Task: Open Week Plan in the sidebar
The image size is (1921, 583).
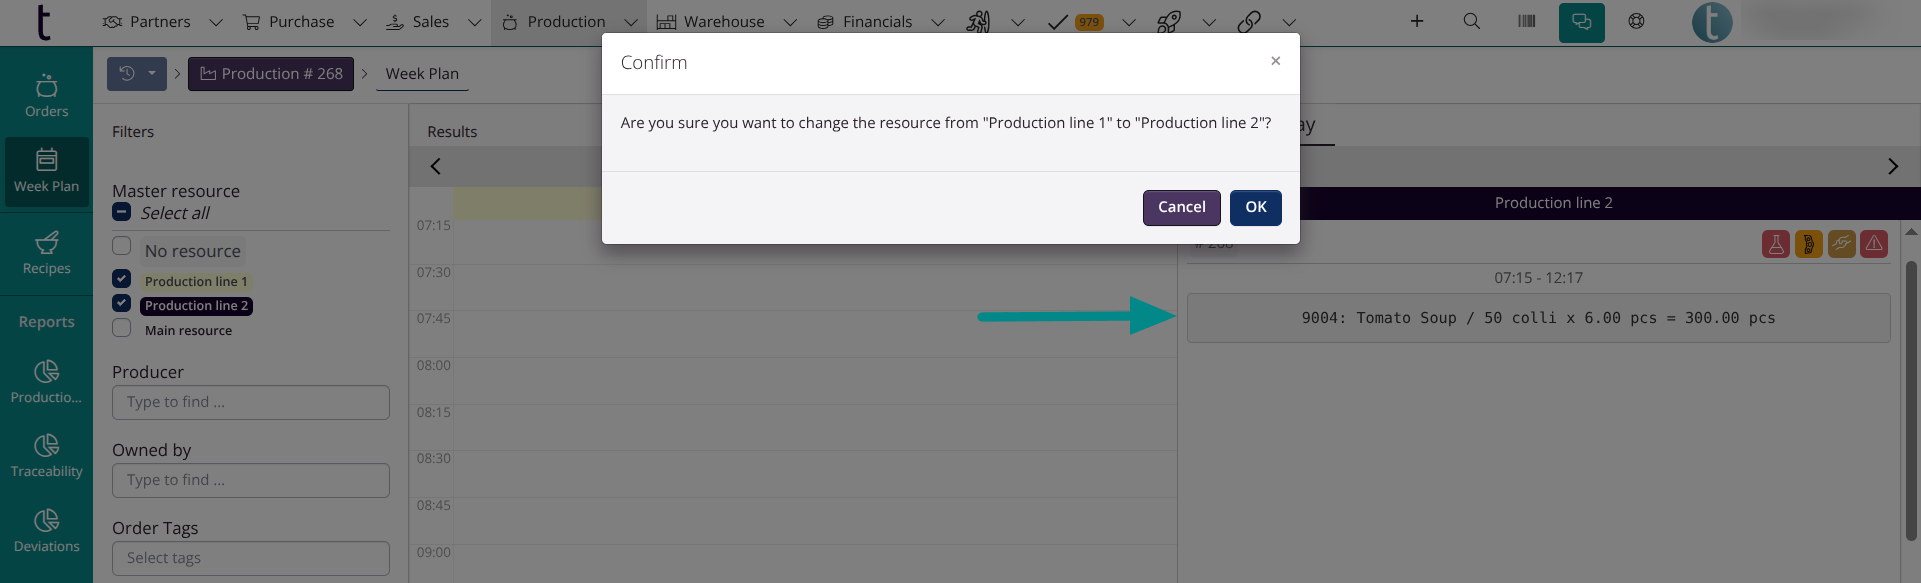Action: 46,171
